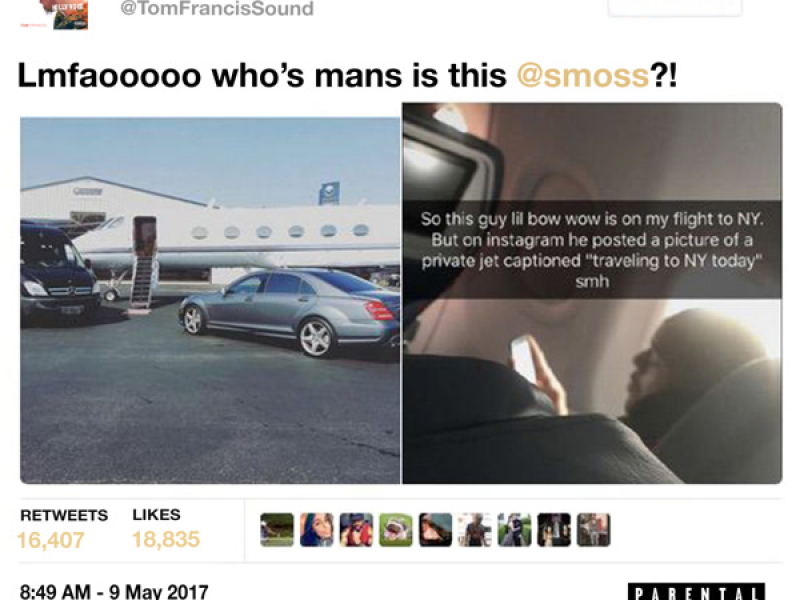
Task: View the 16,407 retweets list
Action: click(63, 530)
